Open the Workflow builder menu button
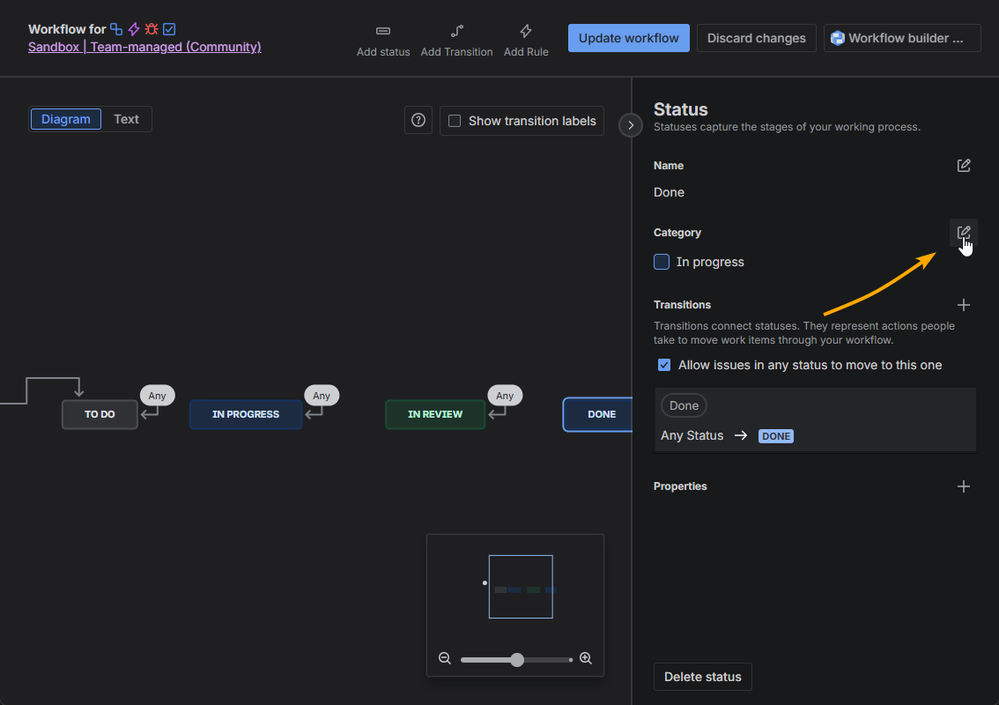The height and width of the screenshot is (705, 999). 902,38
